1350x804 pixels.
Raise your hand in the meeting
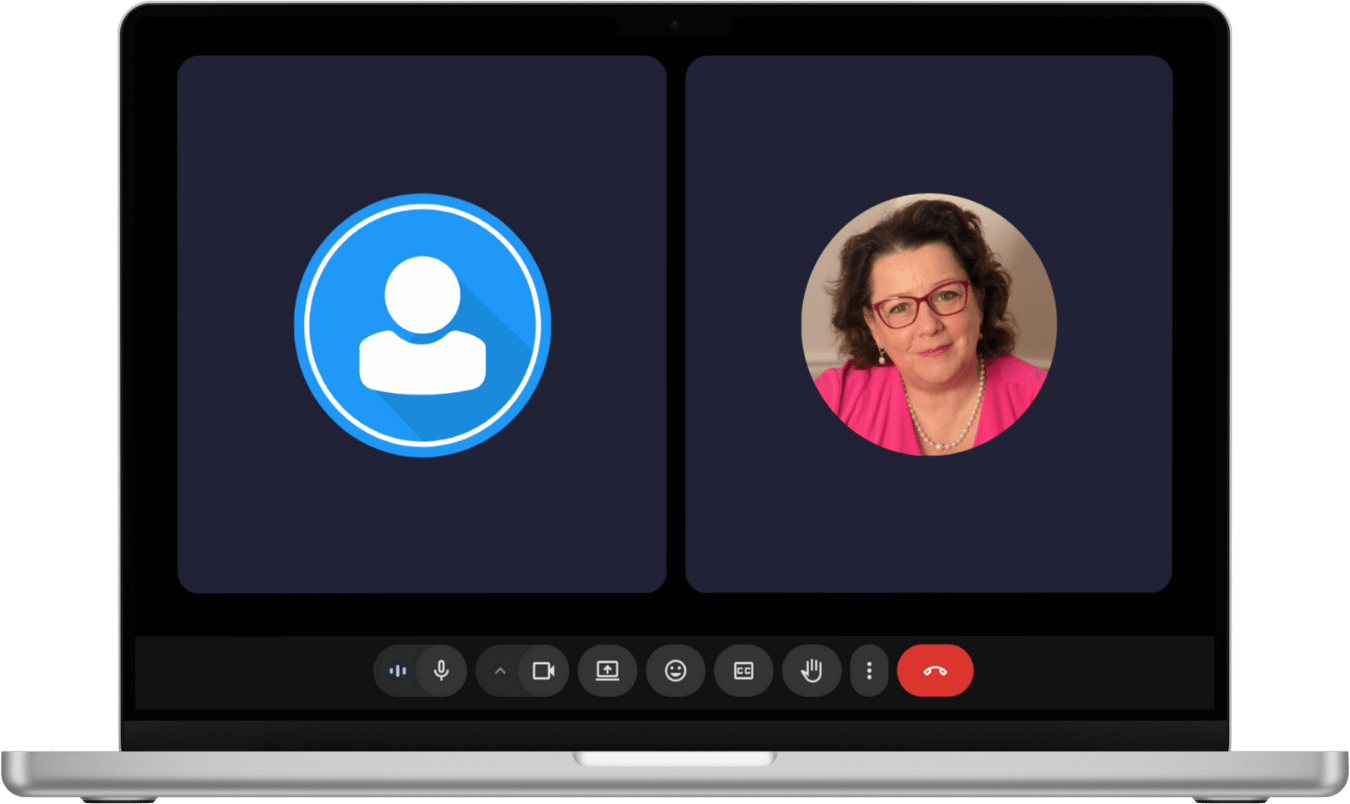click(x=811, y=671)
